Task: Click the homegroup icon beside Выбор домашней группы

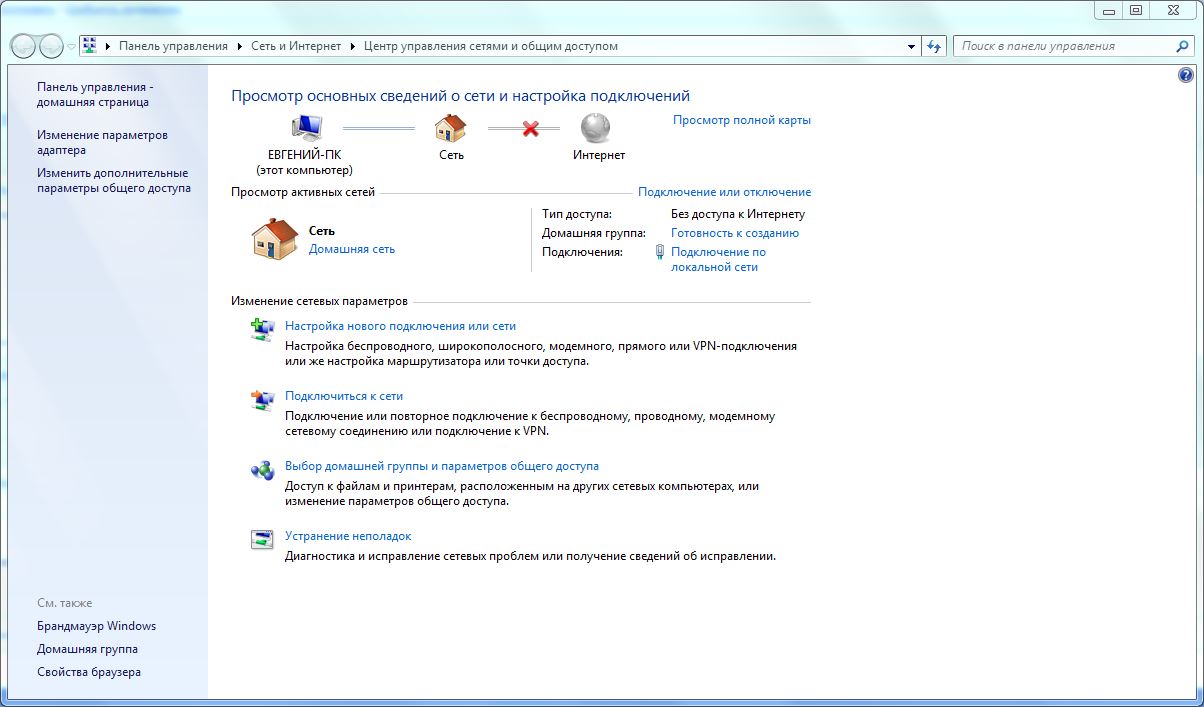Action: 261,470
